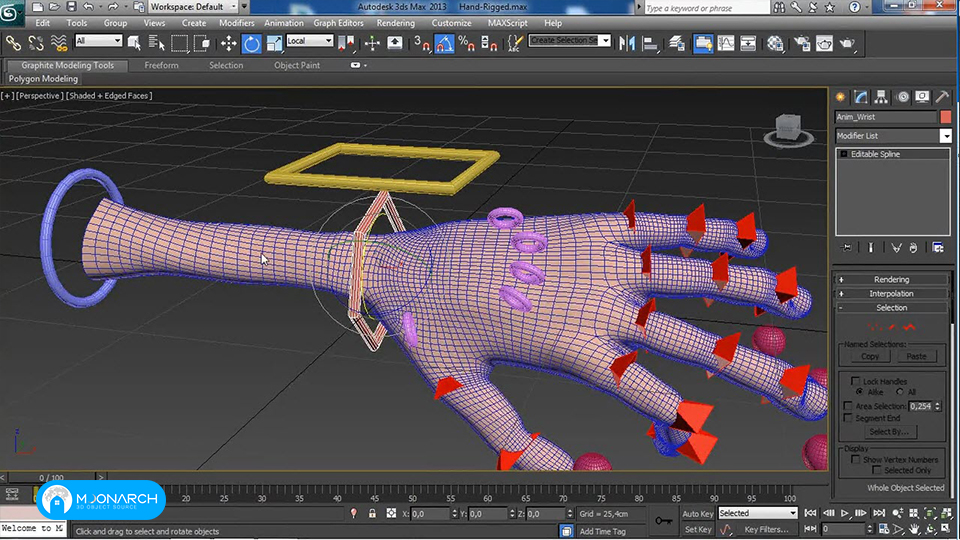Image resolution: width=960 pixels, height=540 pixels.
Task: Switch to the Utilities command panel
Action: point(942,97)
